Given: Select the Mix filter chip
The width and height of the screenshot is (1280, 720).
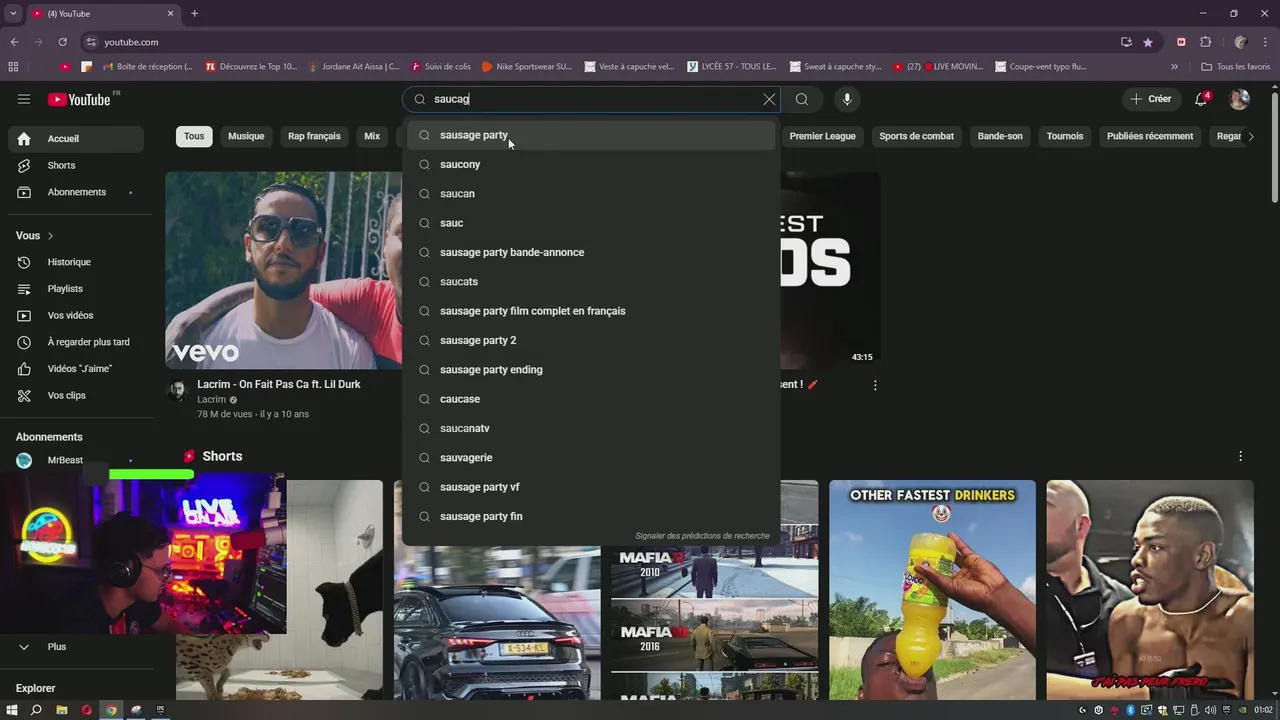Looking at the screenshot, I should pos(372,136).
